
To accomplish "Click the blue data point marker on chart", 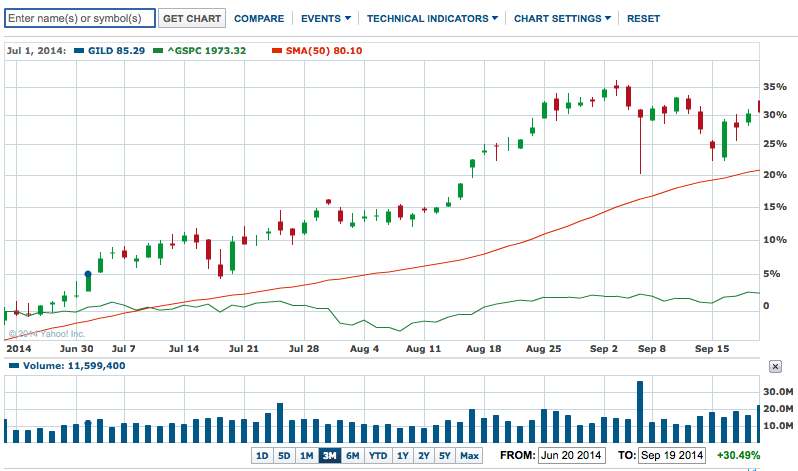I will click(88, 273).
